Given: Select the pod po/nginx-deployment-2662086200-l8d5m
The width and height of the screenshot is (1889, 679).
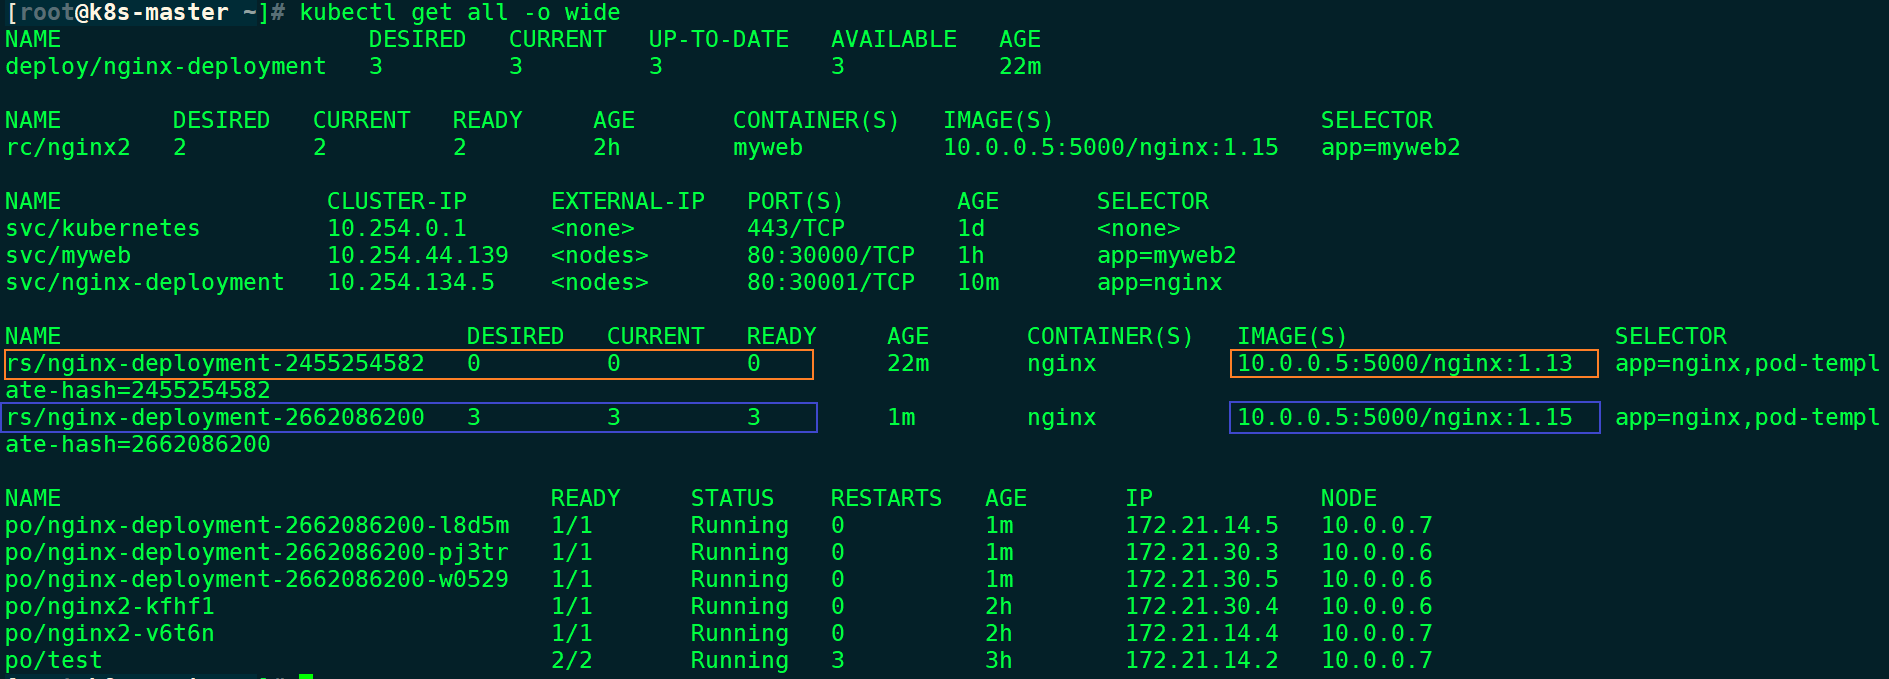Looking at the screenshot, I should (x=257, y=526).
